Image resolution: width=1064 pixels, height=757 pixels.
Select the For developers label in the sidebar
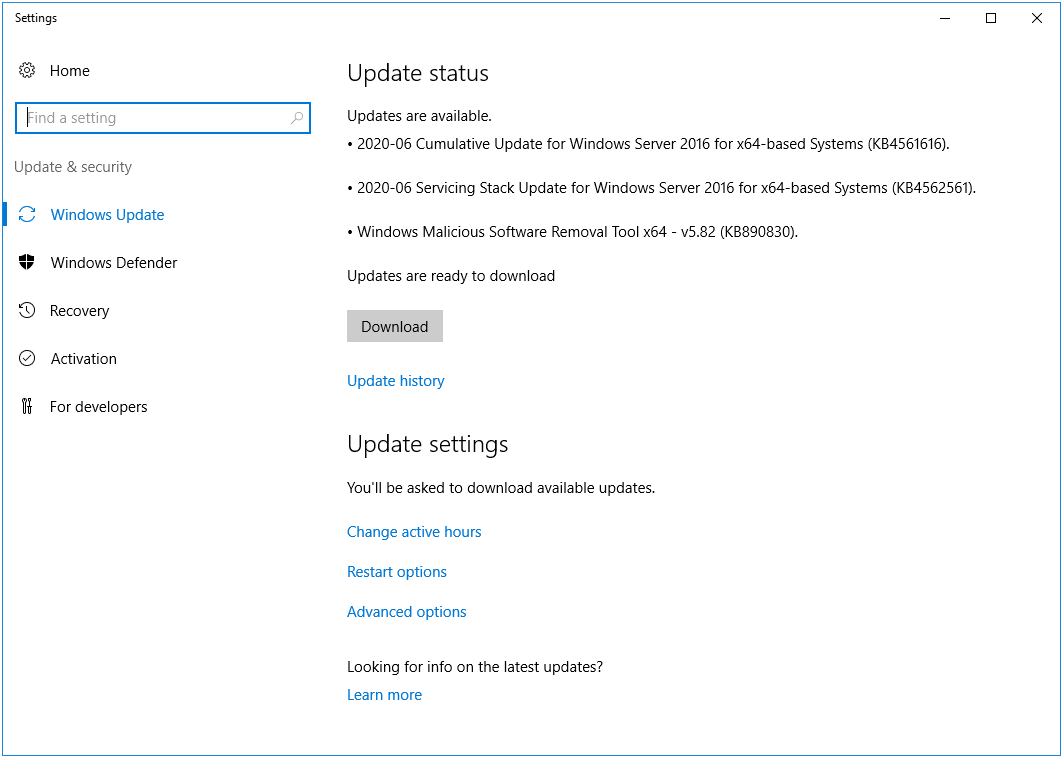[99, 407]
